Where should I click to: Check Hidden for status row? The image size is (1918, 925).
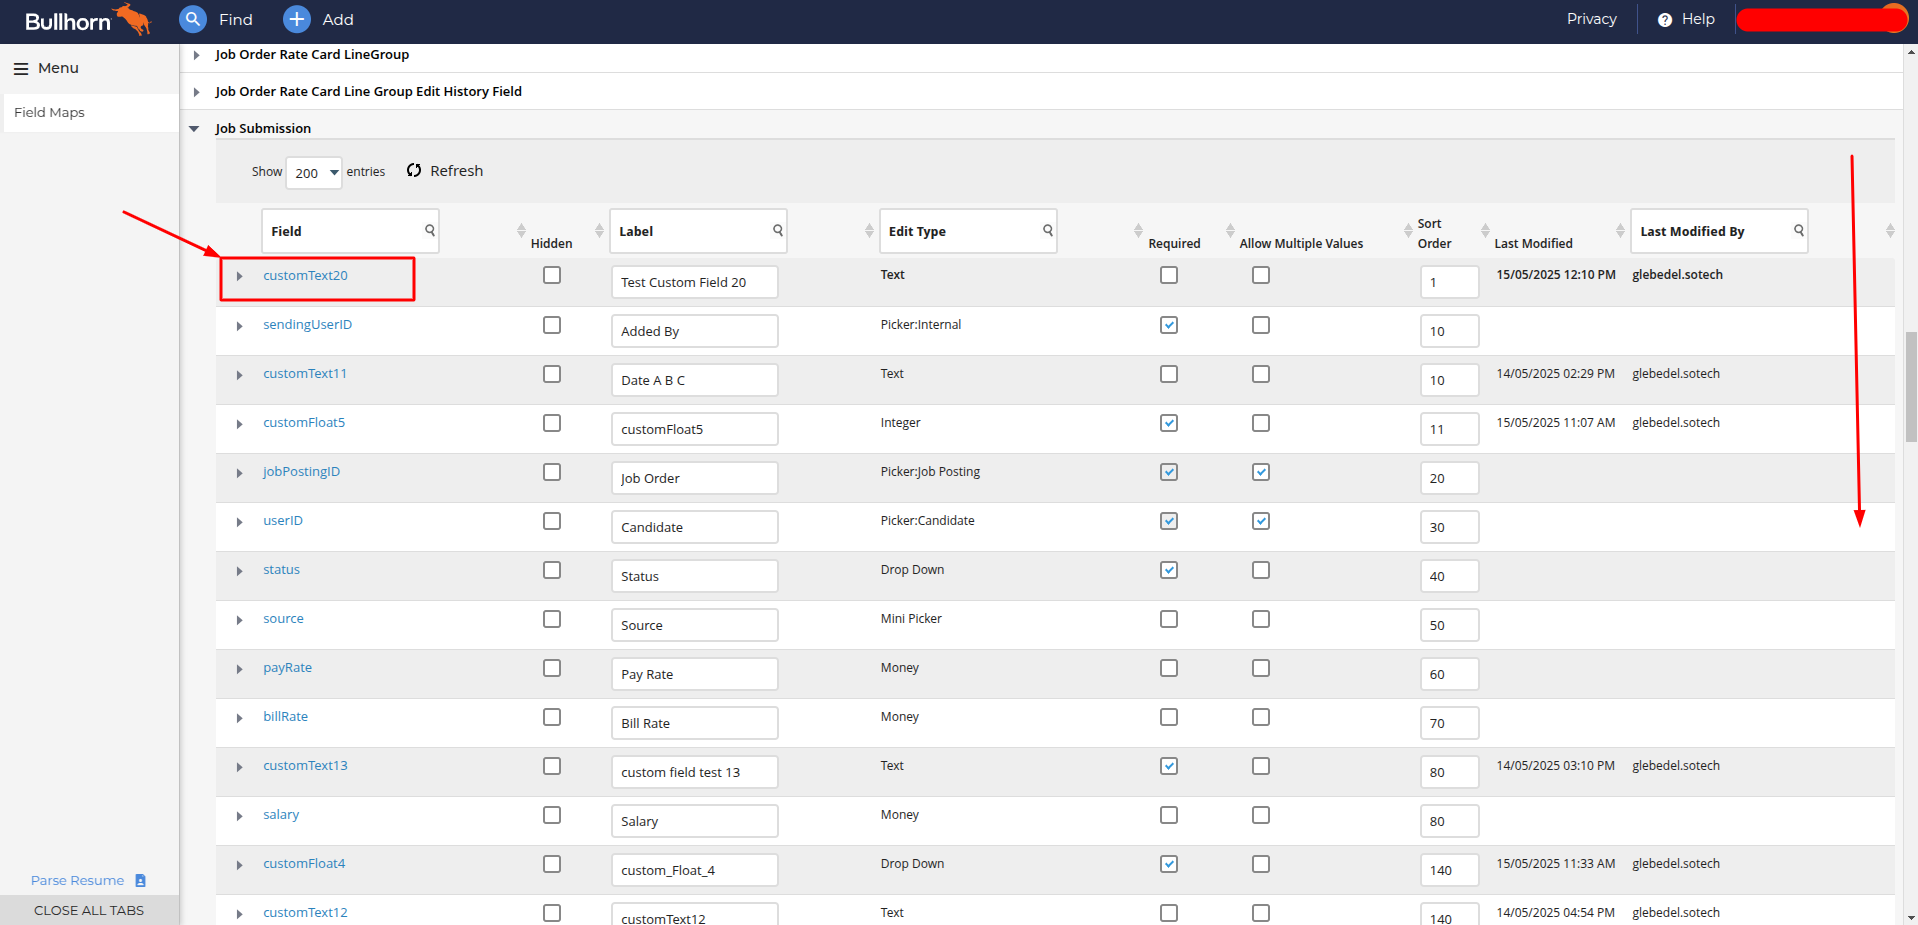[552, 570]
